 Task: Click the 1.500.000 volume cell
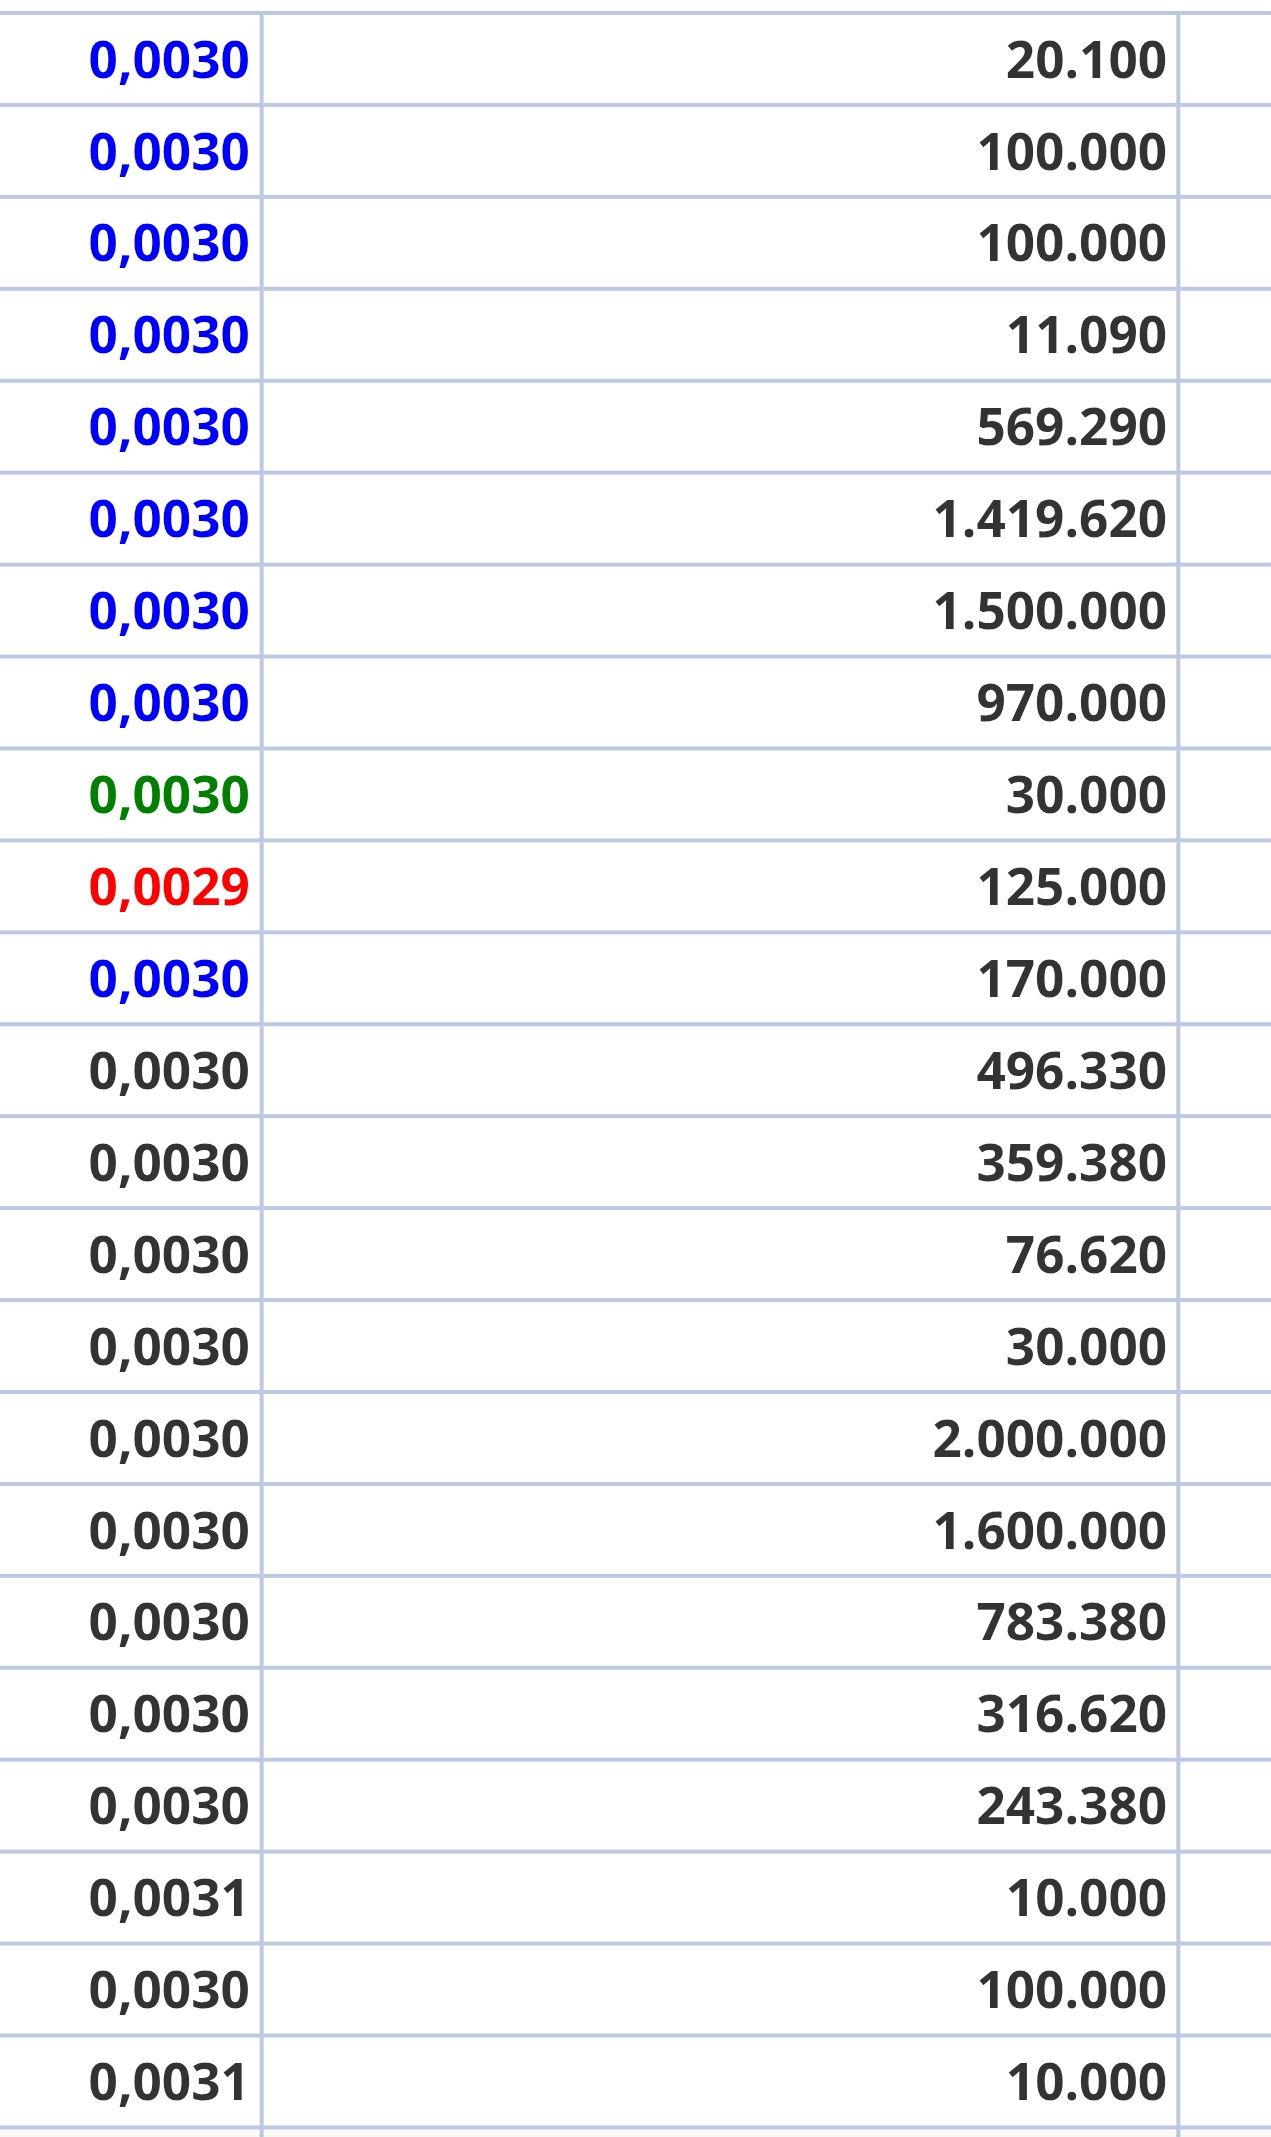(1049, 611)
